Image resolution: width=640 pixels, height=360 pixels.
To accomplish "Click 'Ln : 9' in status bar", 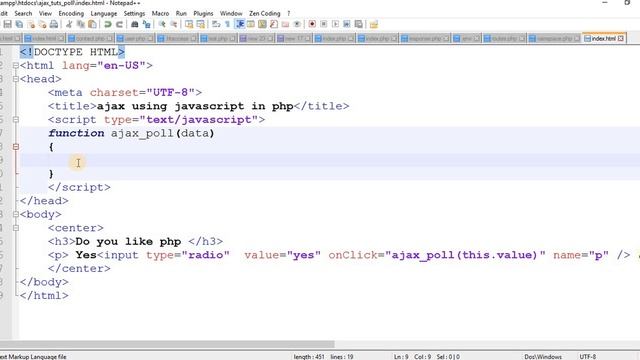I will click(x=401, y=356).
